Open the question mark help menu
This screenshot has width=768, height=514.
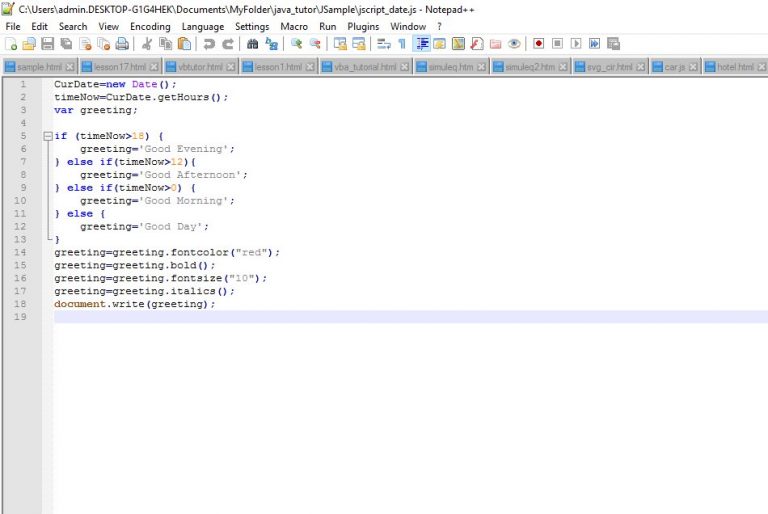tap(439, 26)
